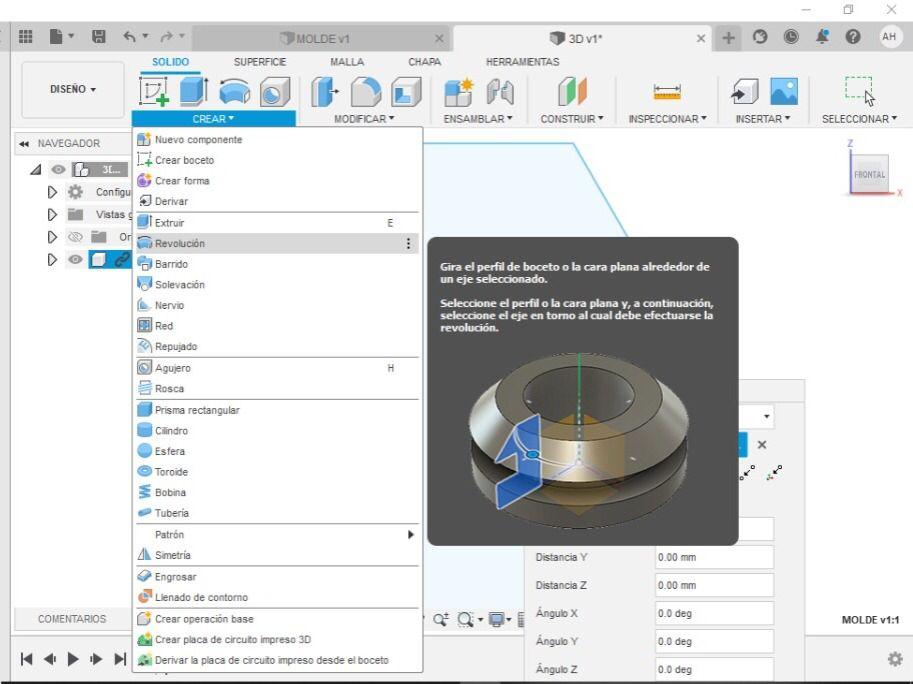Select the Offset Plane construct icon

pos(572,92)
